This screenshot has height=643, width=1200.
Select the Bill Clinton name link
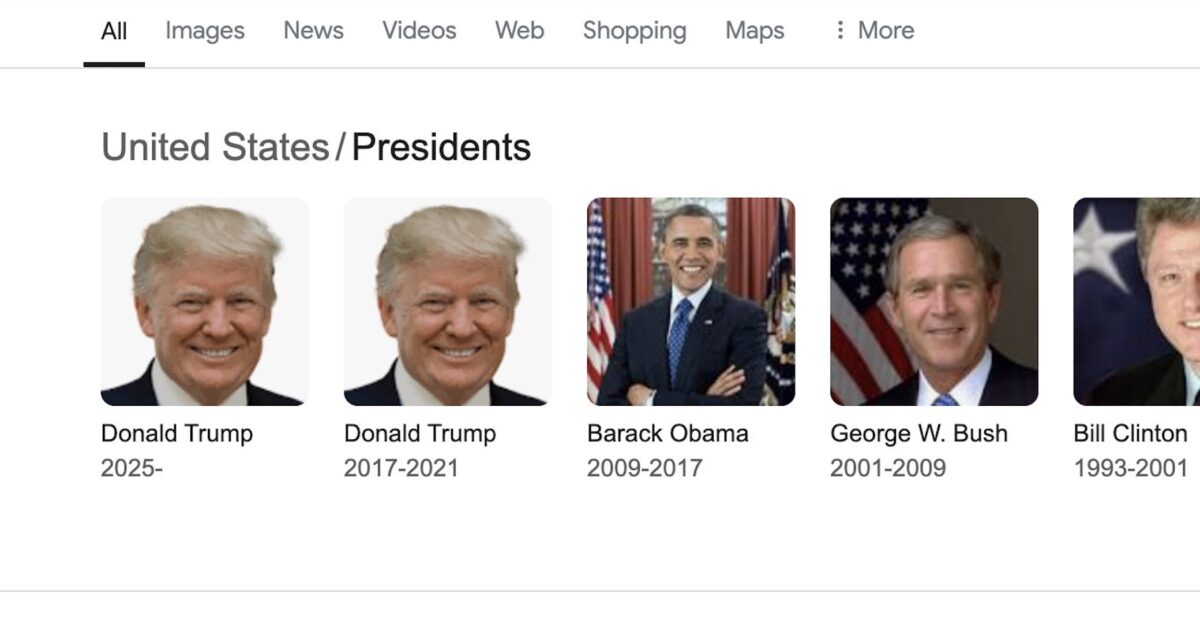tap(1130, 434)
